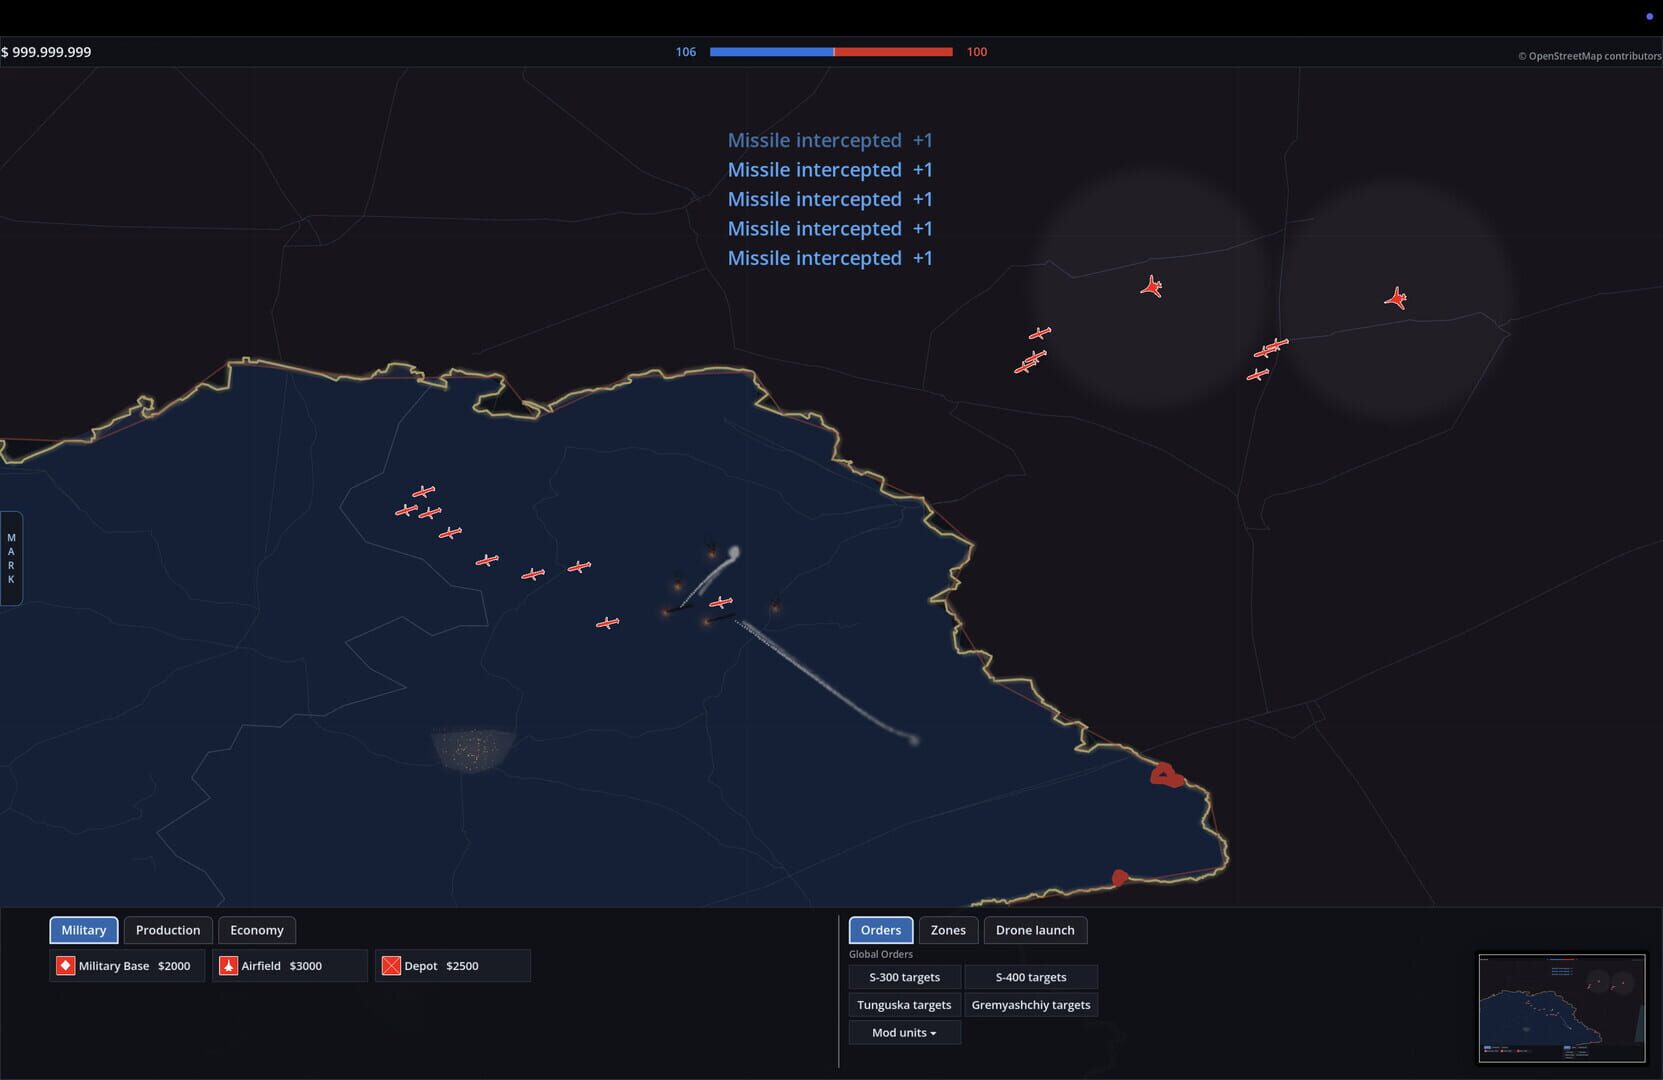Click the glowing city lights cluster
1663x1080 pixels.
473,750
